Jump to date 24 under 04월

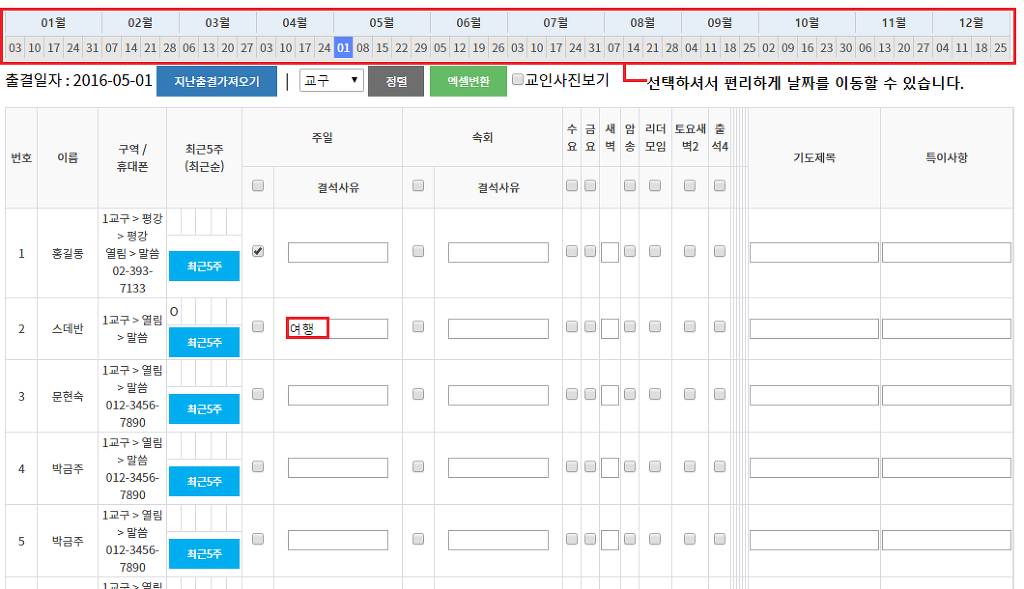point(324,48)
